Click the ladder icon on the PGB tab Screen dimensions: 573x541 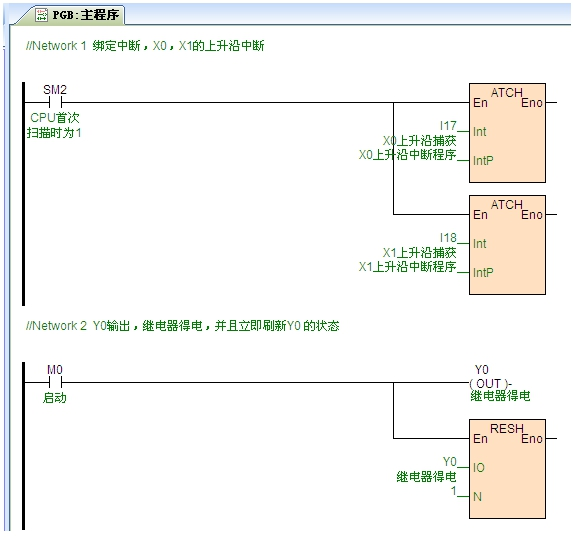click(42, 15)
